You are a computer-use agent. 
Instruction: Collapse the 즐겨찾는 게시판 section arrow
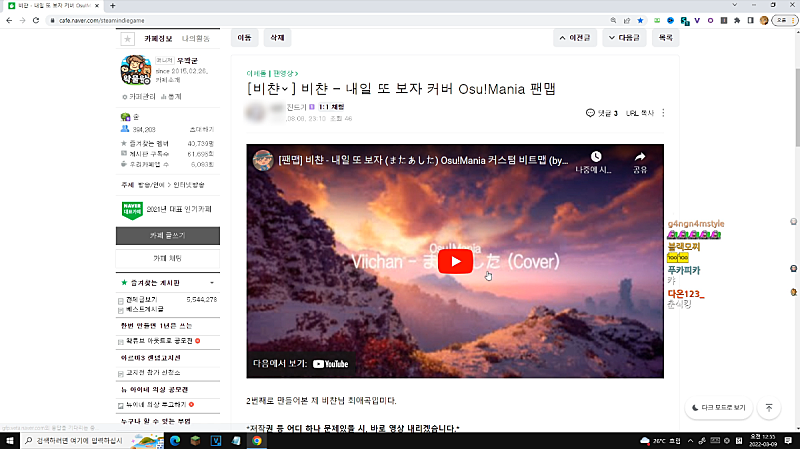212,283
